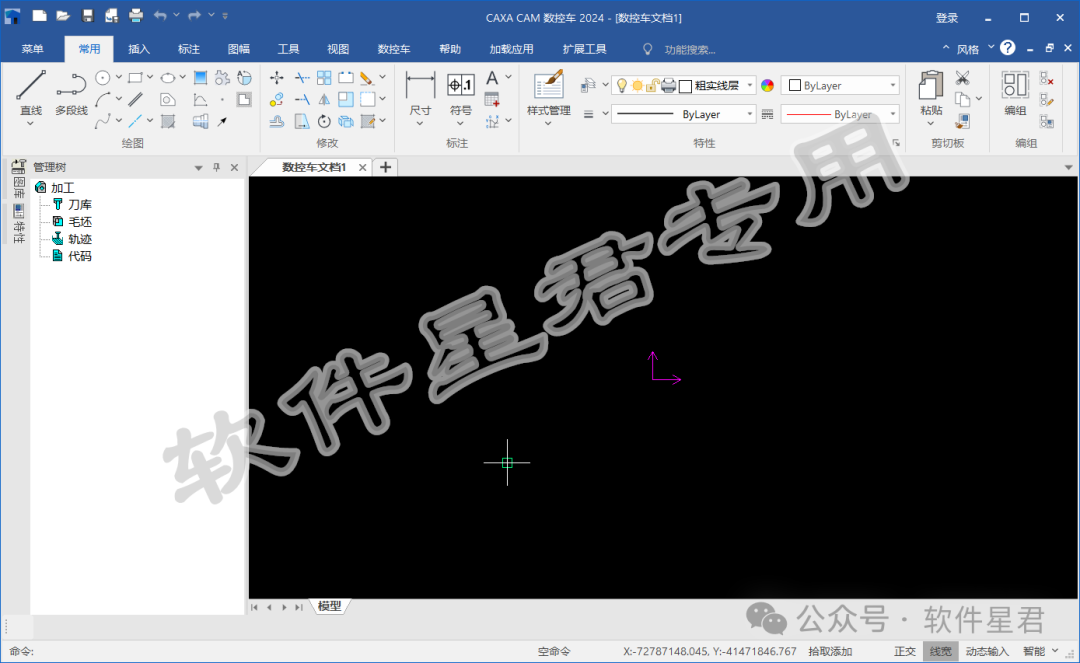The width and height of the screenshot is (1080, 663).
Task: Select the 多段线 polyline tool
Action: 71,93
